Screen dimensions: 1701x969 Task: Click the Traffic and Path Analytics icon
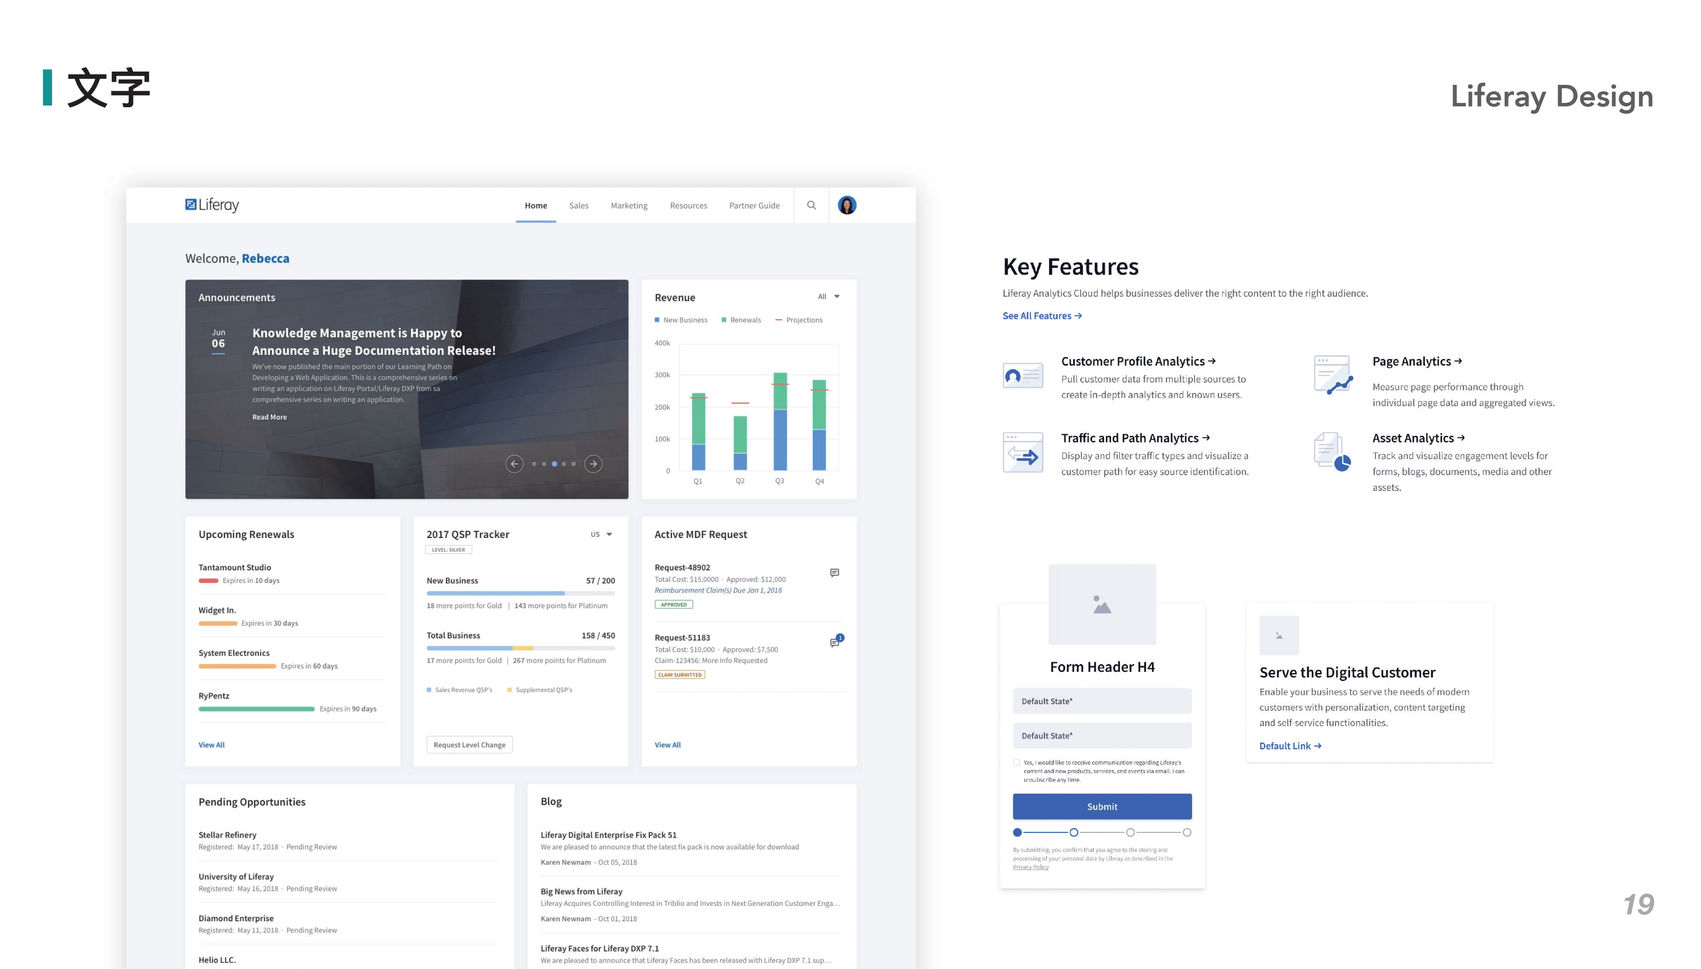[x=1022, y=453]
